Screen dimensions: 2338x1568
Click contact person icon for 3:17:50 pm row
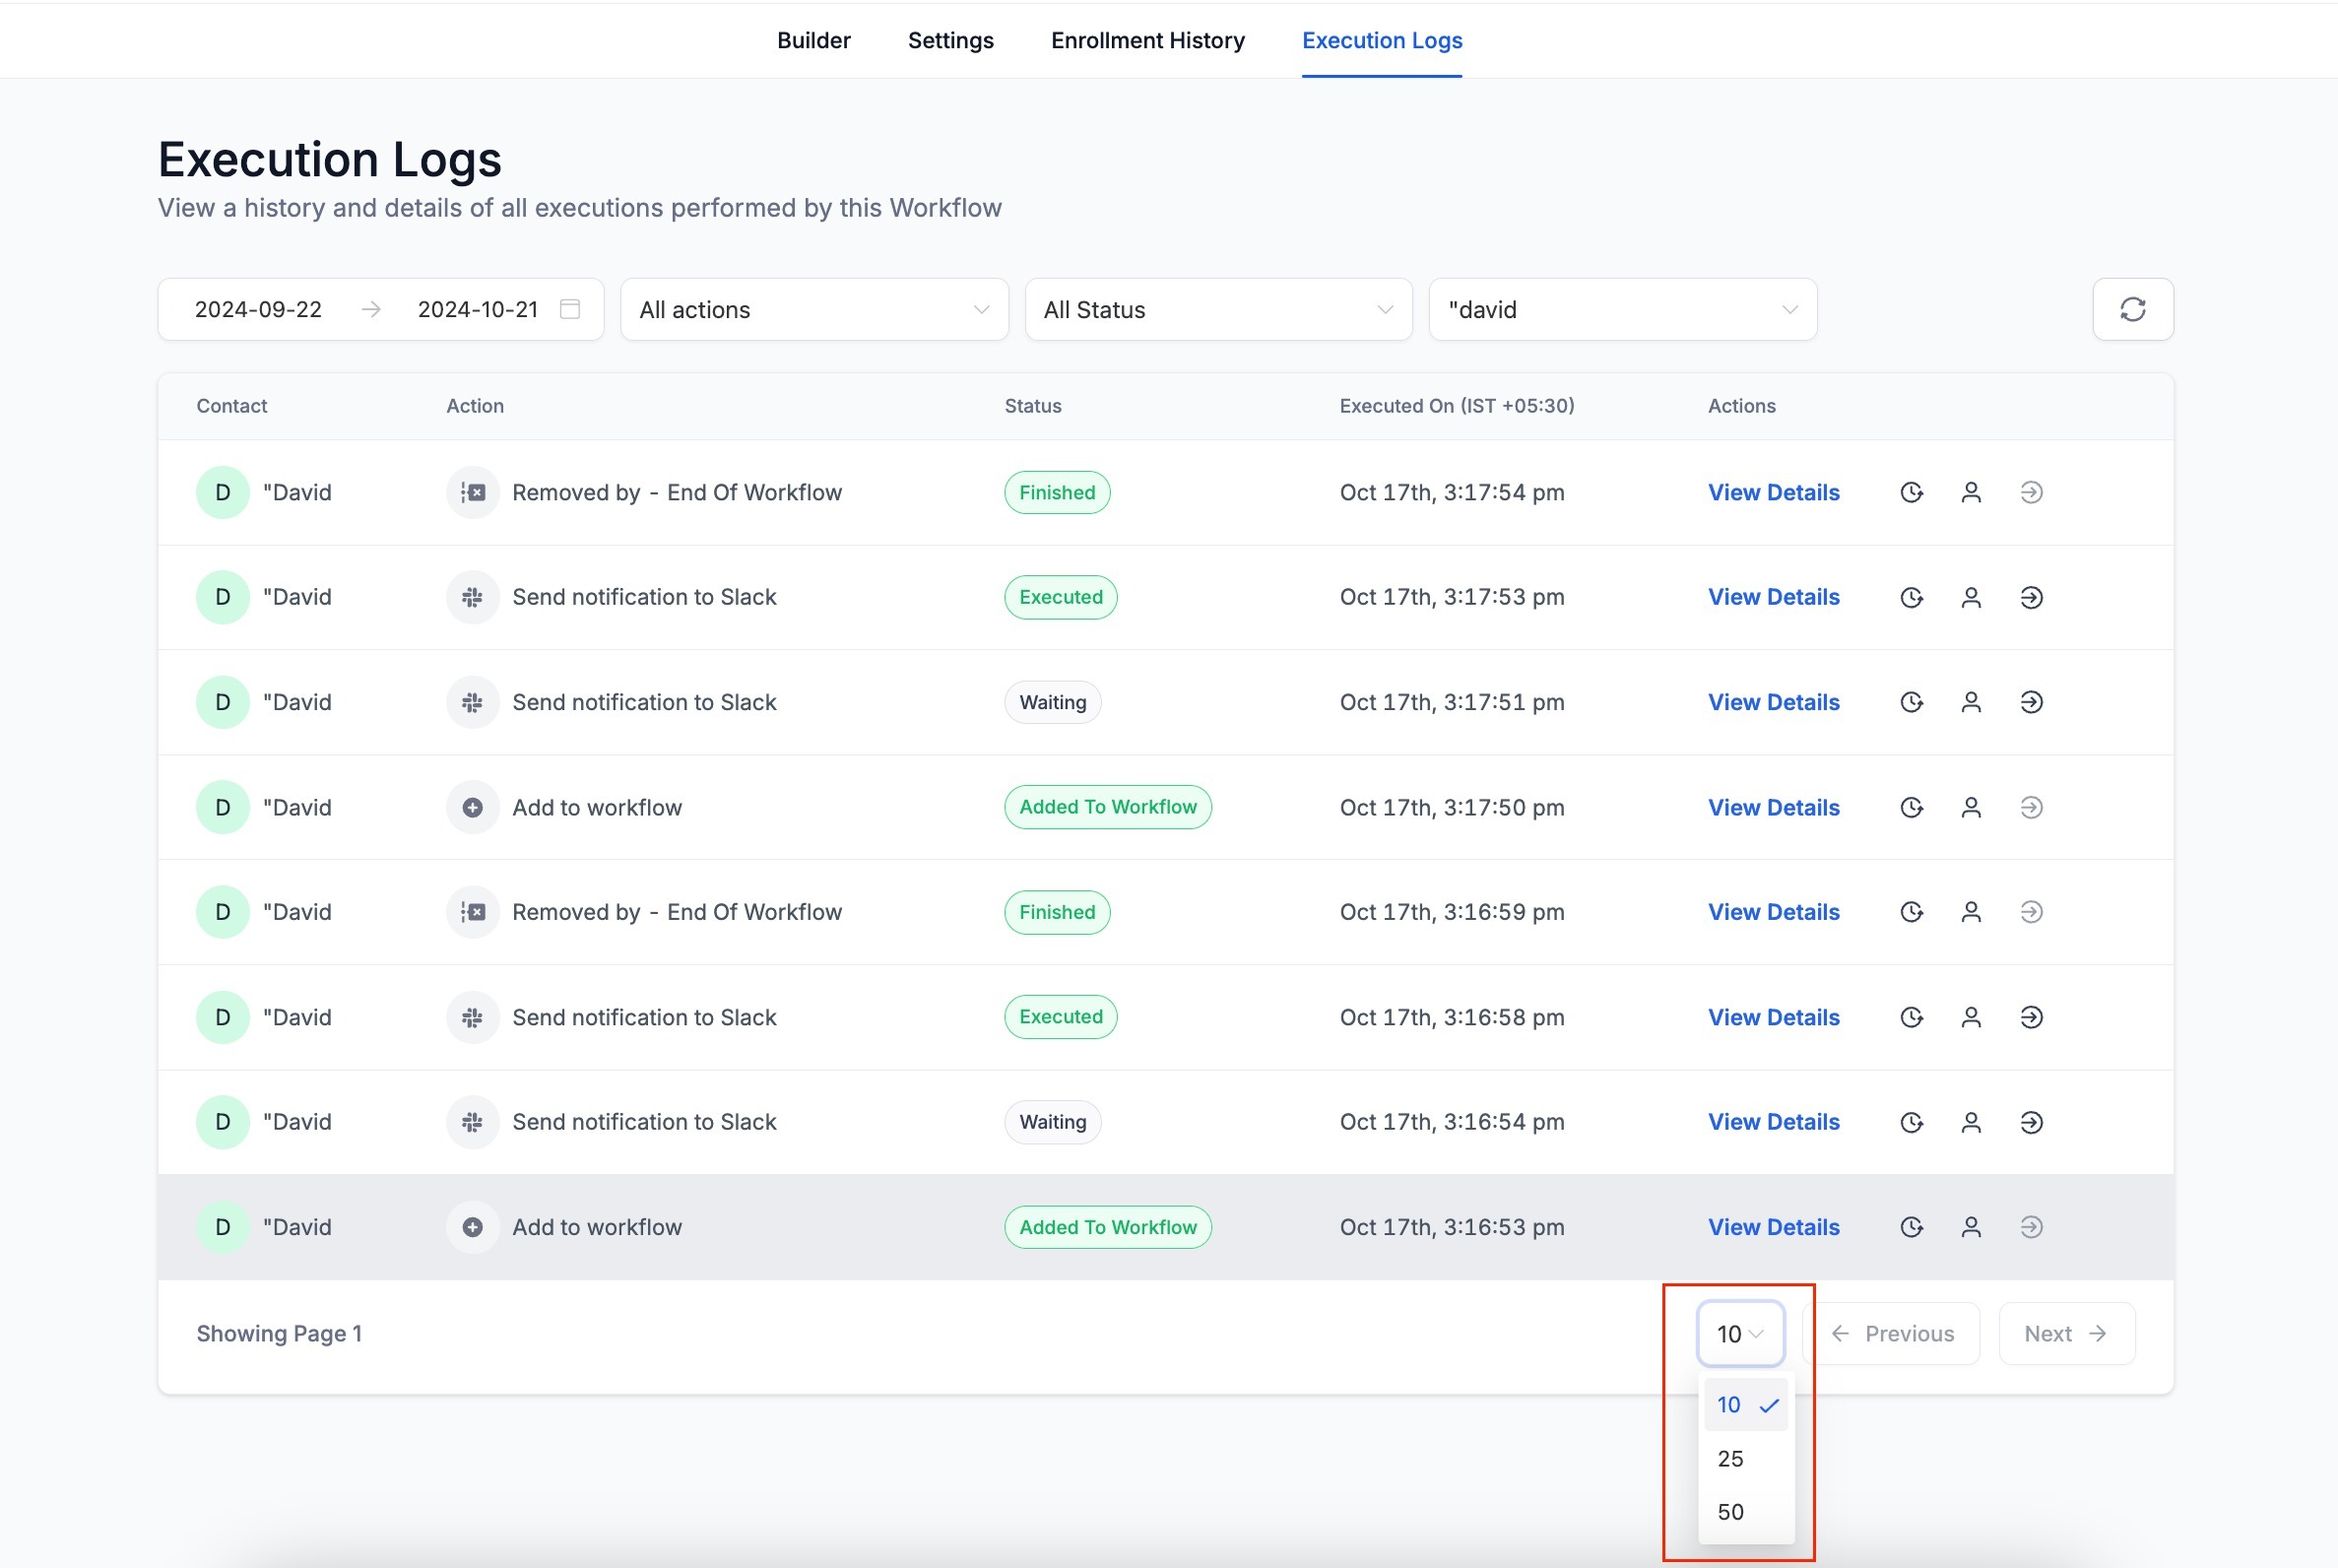1970,807
